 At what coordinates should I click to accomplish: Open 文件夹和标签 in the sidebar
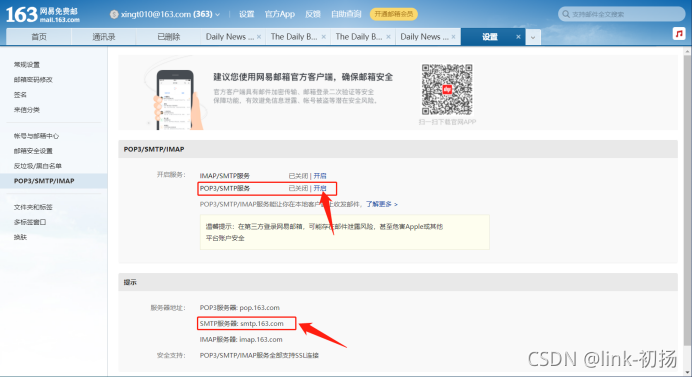click(x=33, y=207)
